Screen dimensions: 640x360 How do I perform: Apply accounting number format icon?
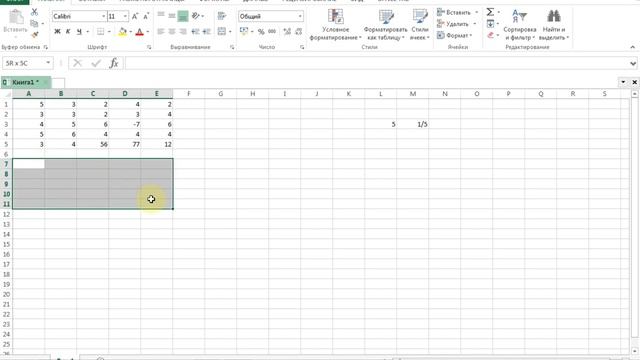click(x=244, y=31)
